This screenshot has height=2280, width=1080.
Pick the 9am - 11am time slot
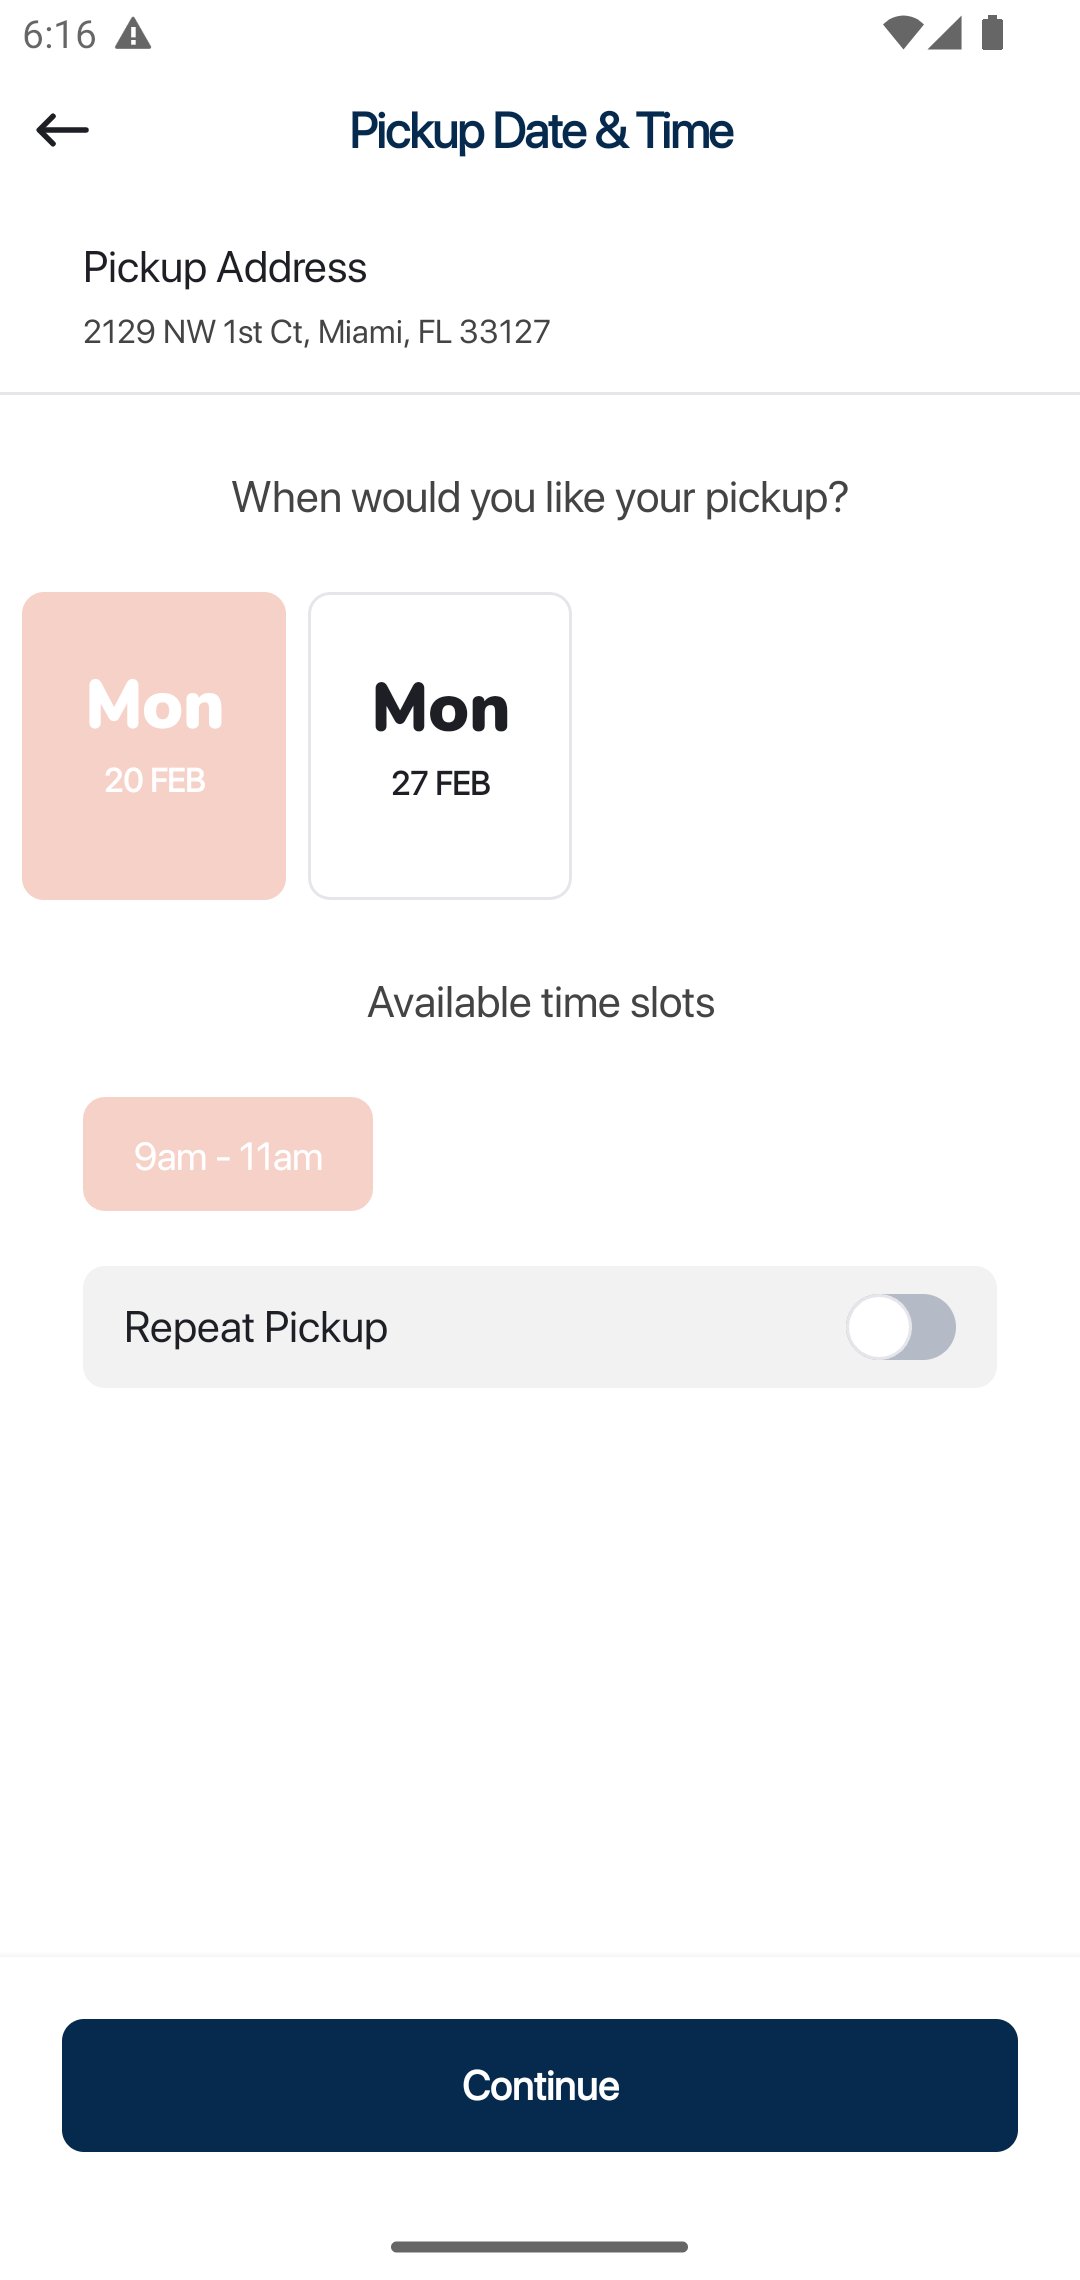coord(228,1154)
